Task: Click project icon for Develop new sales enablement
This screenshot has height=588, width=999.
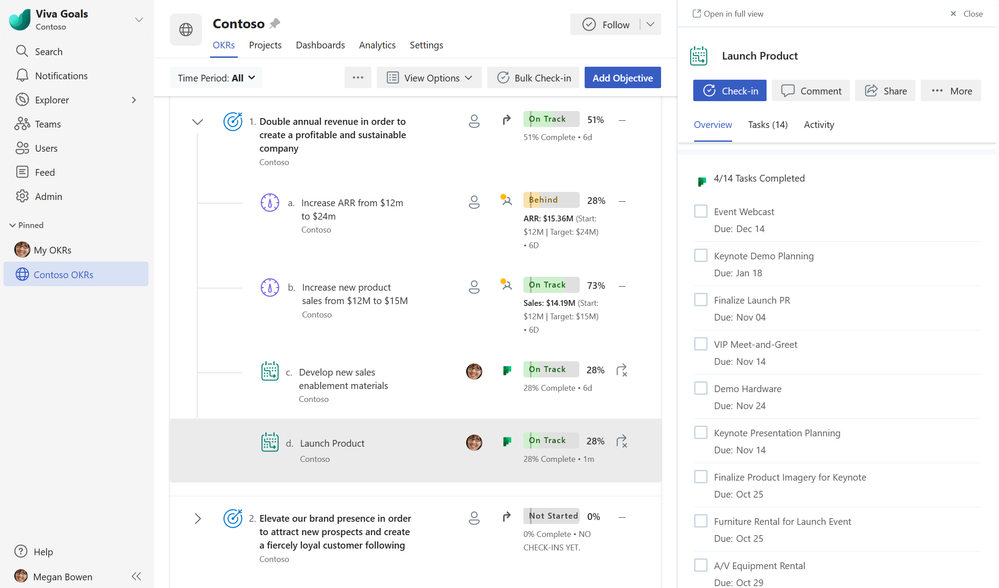Action: coord(270,371)
